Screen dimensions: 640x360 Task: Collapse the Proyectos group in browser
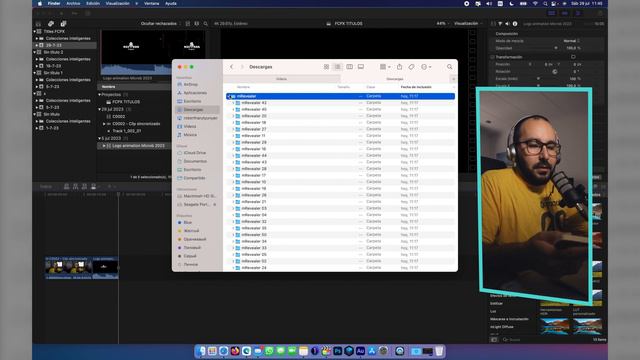tap(100, 95)
